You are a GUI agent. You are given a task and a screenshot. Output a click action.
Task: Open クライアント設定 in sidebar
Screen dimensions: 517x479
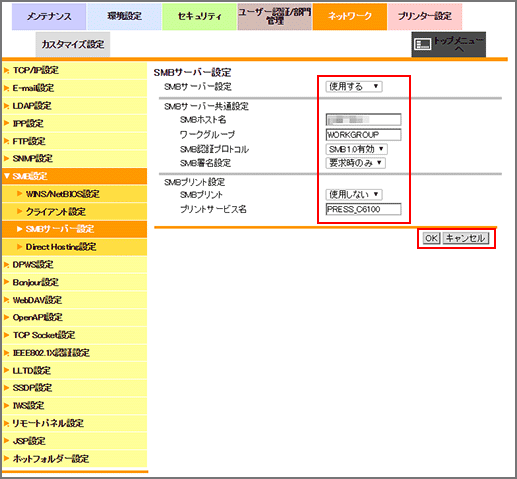pyautogui.click(x=74, y=211)
